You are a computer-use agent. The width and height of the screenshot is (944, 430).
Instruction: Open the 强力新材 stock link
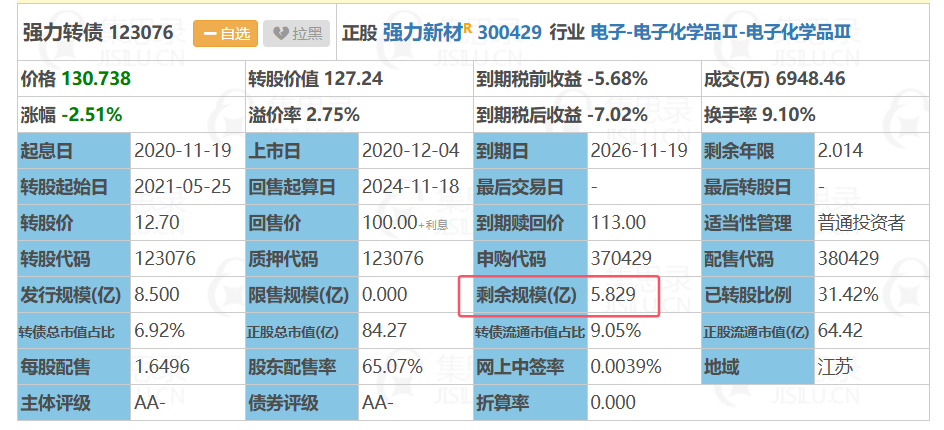tap(422, 33)
